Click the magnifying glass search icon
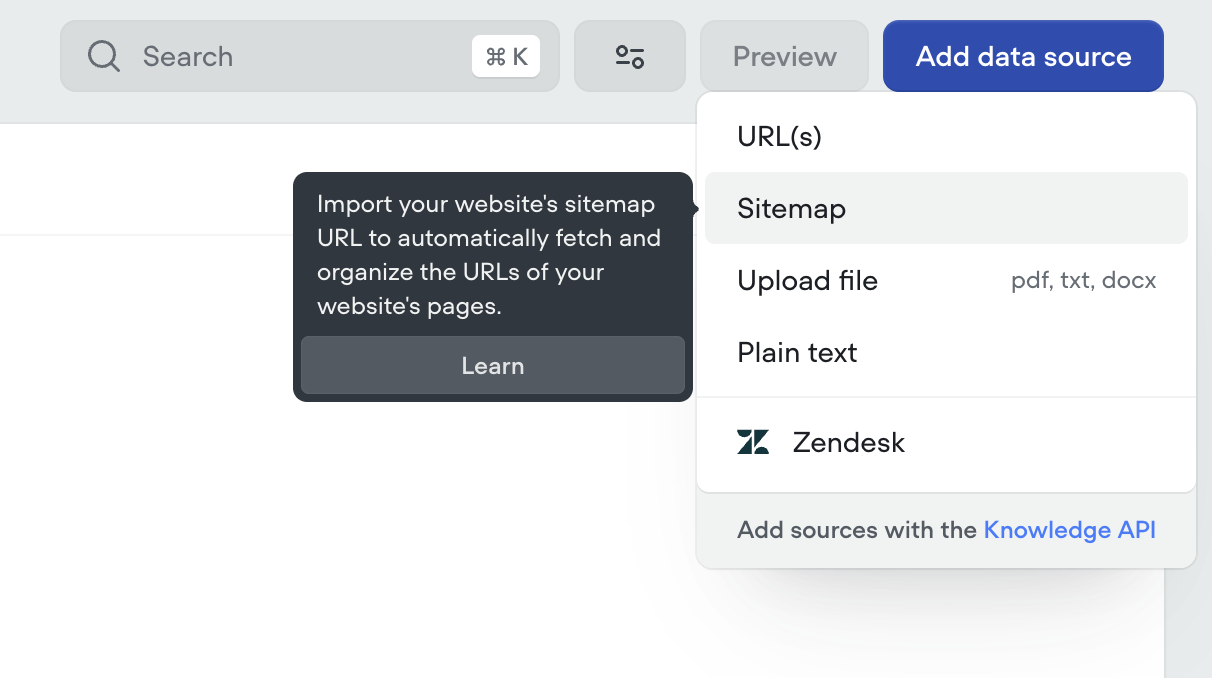This screenshot has height=678, width=1212. (x=103, y=56)
